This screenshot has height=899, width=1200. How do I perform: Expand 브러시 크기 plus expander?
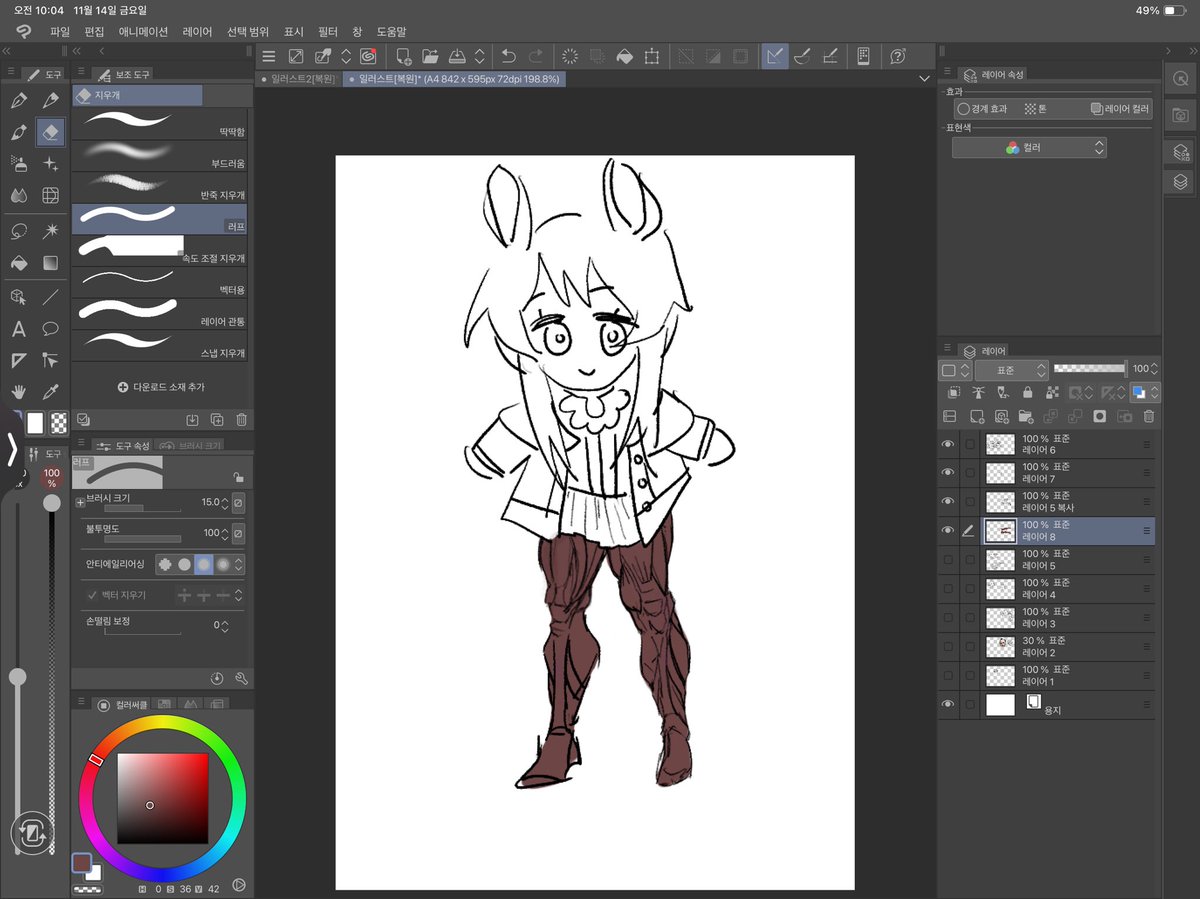tap(80, 502)
